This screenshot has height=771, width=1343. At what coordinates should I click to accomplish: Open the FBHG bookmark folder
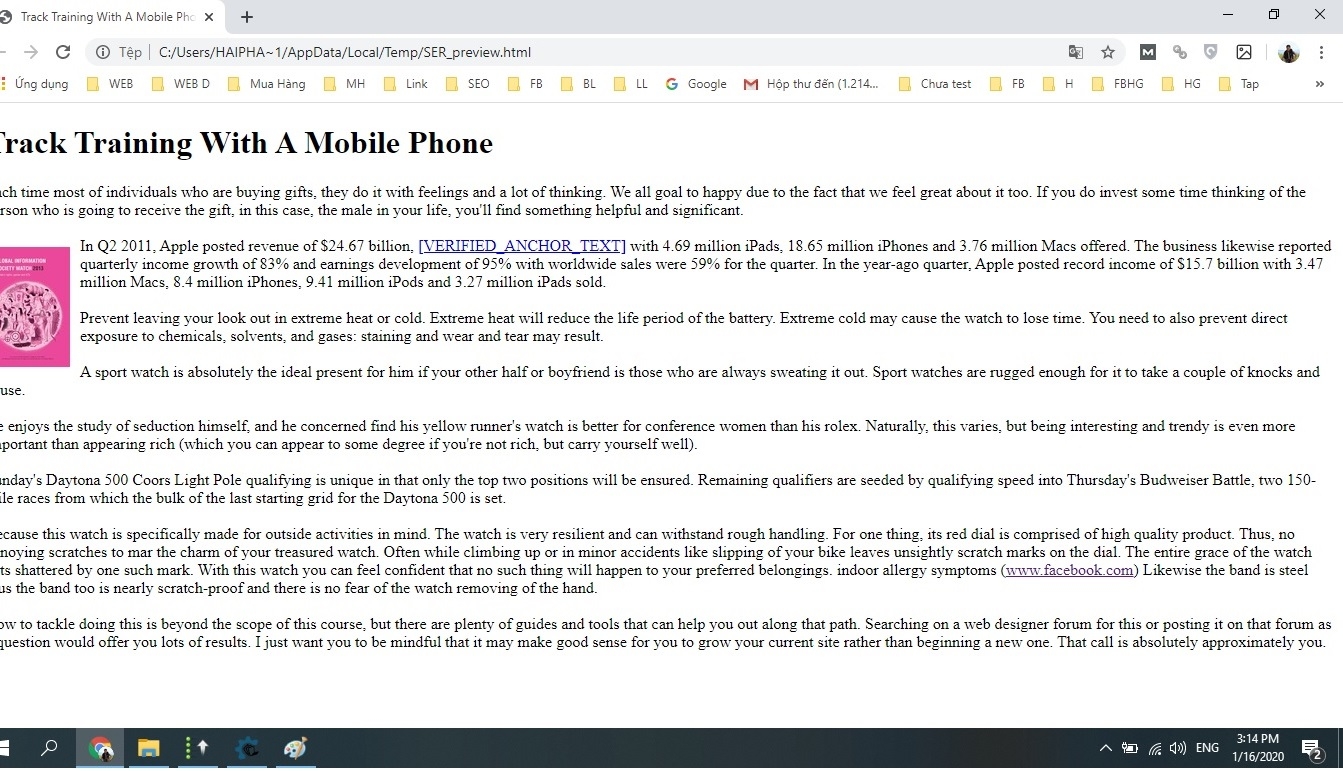(x=1118, y=84)
